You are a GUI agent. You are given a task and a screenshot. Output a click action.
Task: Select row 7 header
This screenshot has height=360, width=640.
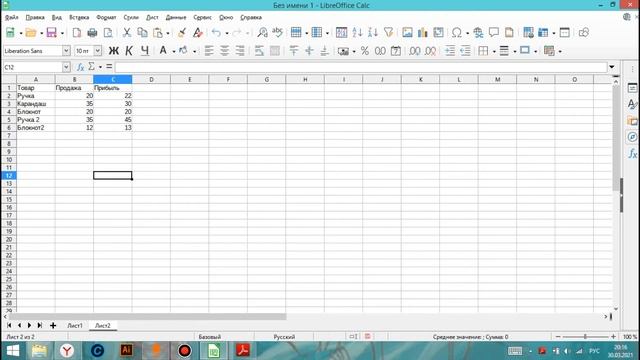[9, 136]
